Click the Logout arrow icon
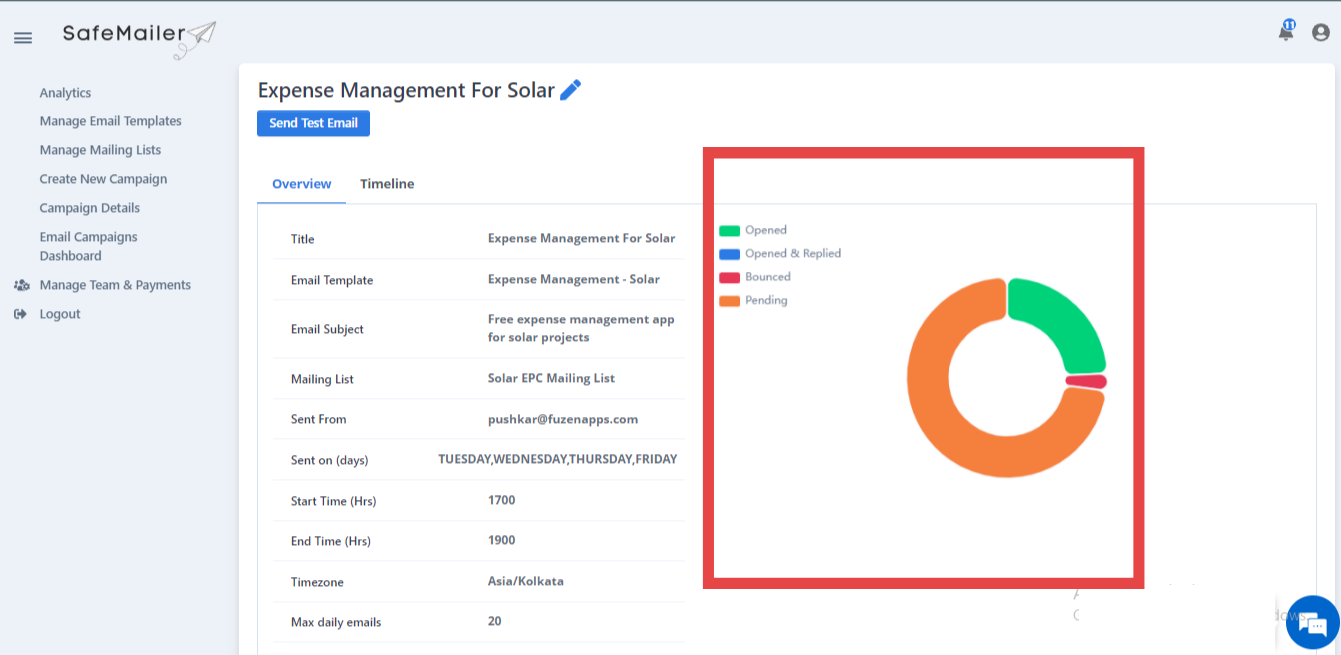1341x655 pixels. tap(20, 313)
